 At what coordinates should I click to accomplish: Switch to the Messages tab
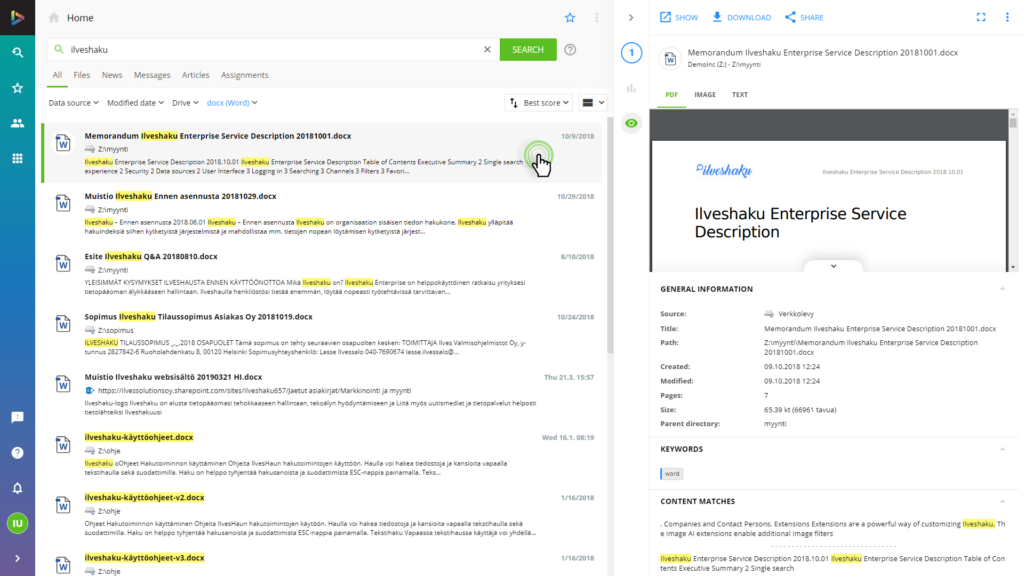(x=152, y=75)
